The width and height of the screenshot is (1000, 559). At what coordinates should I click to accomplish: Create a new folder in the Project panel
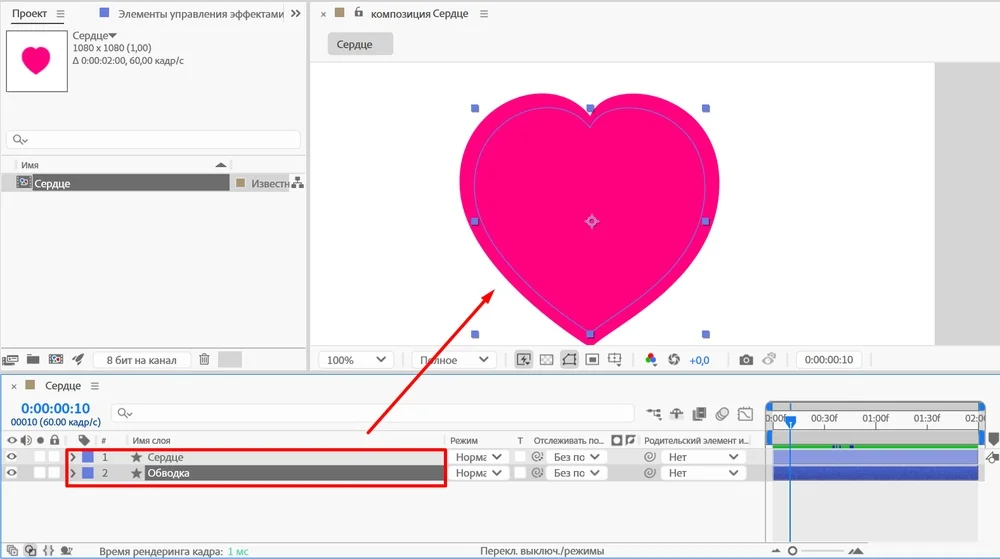click(x=33, y=359)
